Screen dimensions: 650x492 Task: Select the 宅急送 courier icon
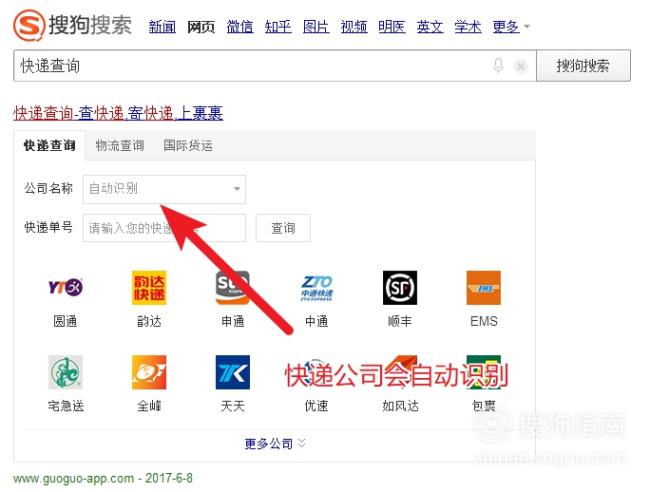click(x=65, y=372)
